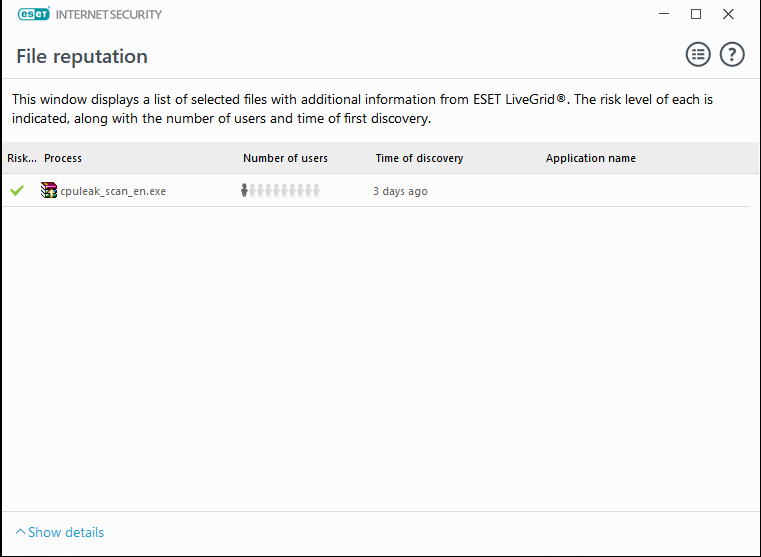This screenshot has height=557, width=761.
Task: Select the cpuleak_scan_en.exe file name
Action: click(x=113, y=191)
